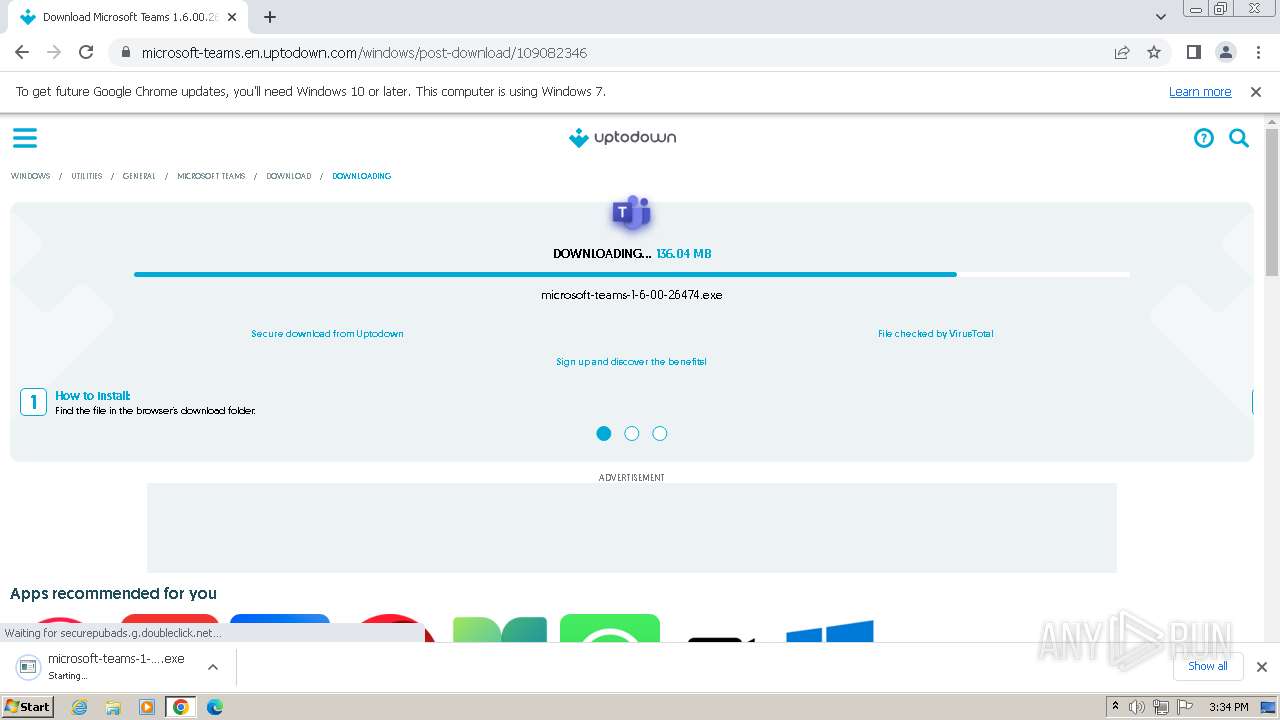
Task: Go to DOWNLOAD breadcrumb
Action: click(289, 176)
